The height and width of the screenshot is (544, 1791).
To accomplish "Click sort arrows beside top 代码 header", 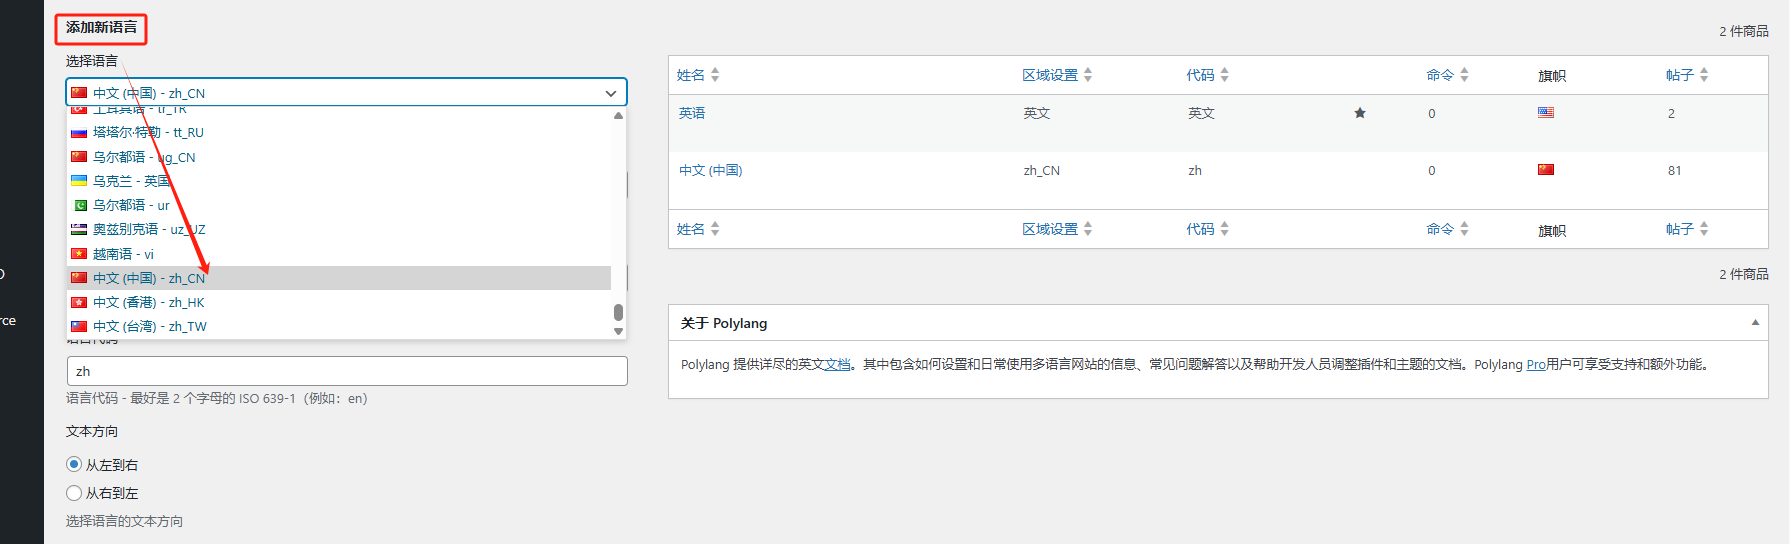I will coord(1224,75).
